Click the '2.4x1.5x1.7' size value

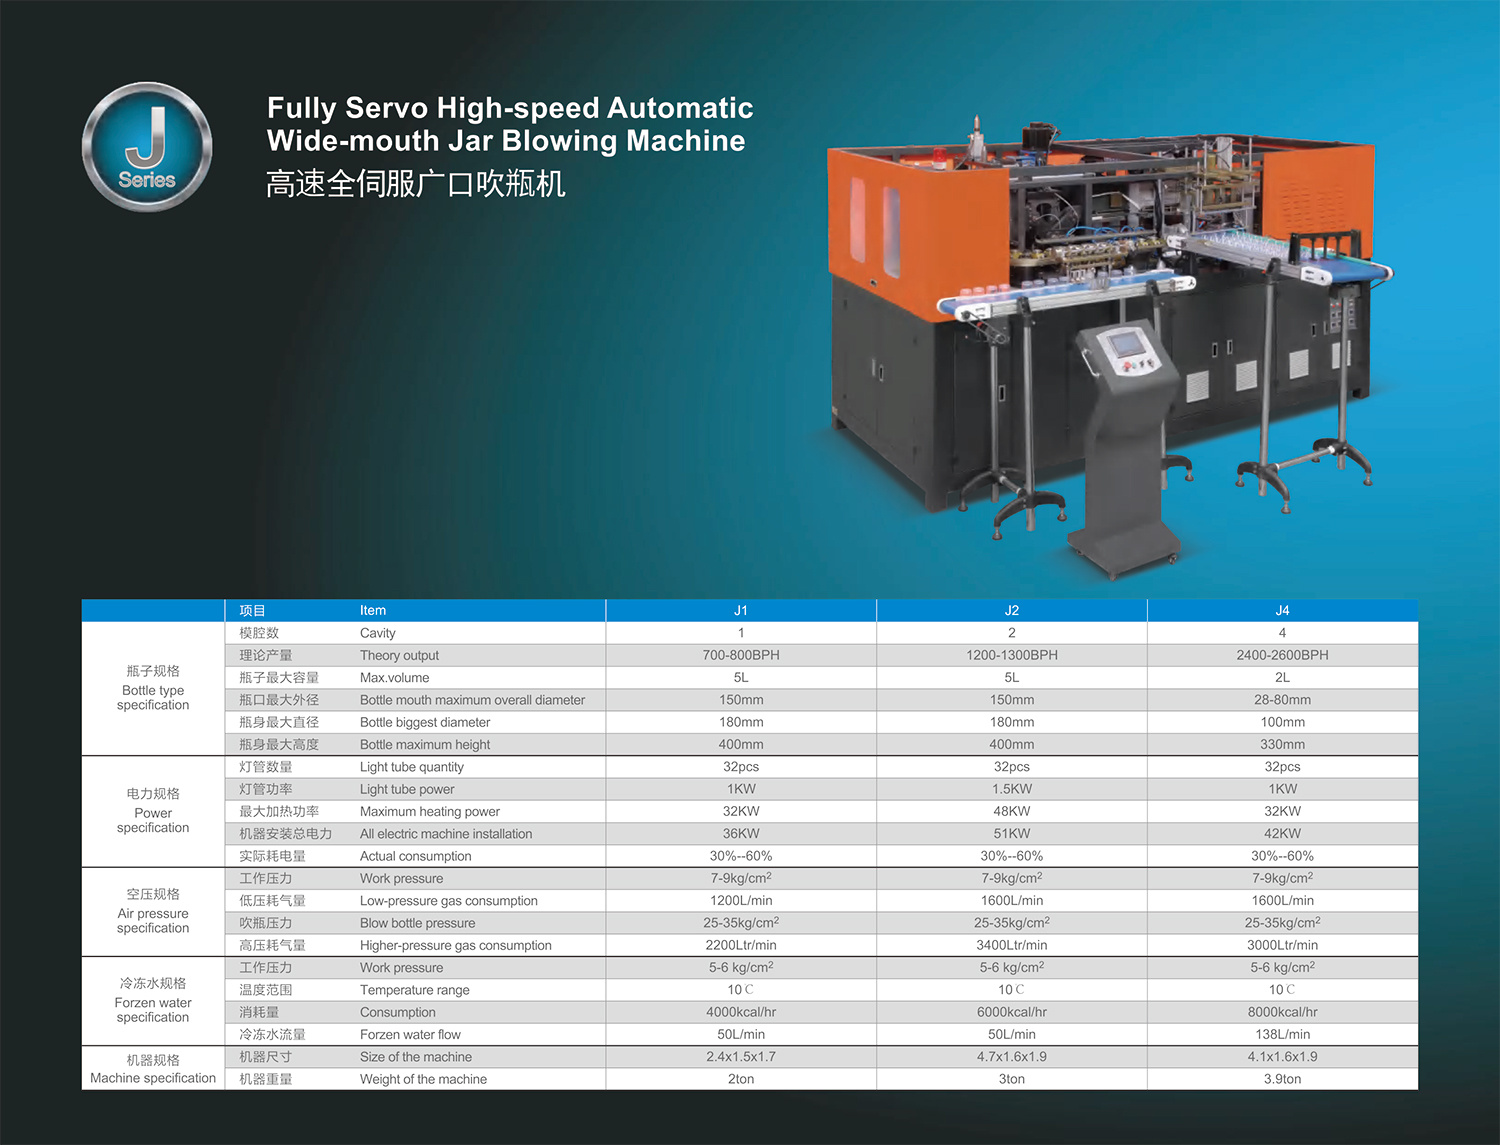click(x=741, y=1057)
